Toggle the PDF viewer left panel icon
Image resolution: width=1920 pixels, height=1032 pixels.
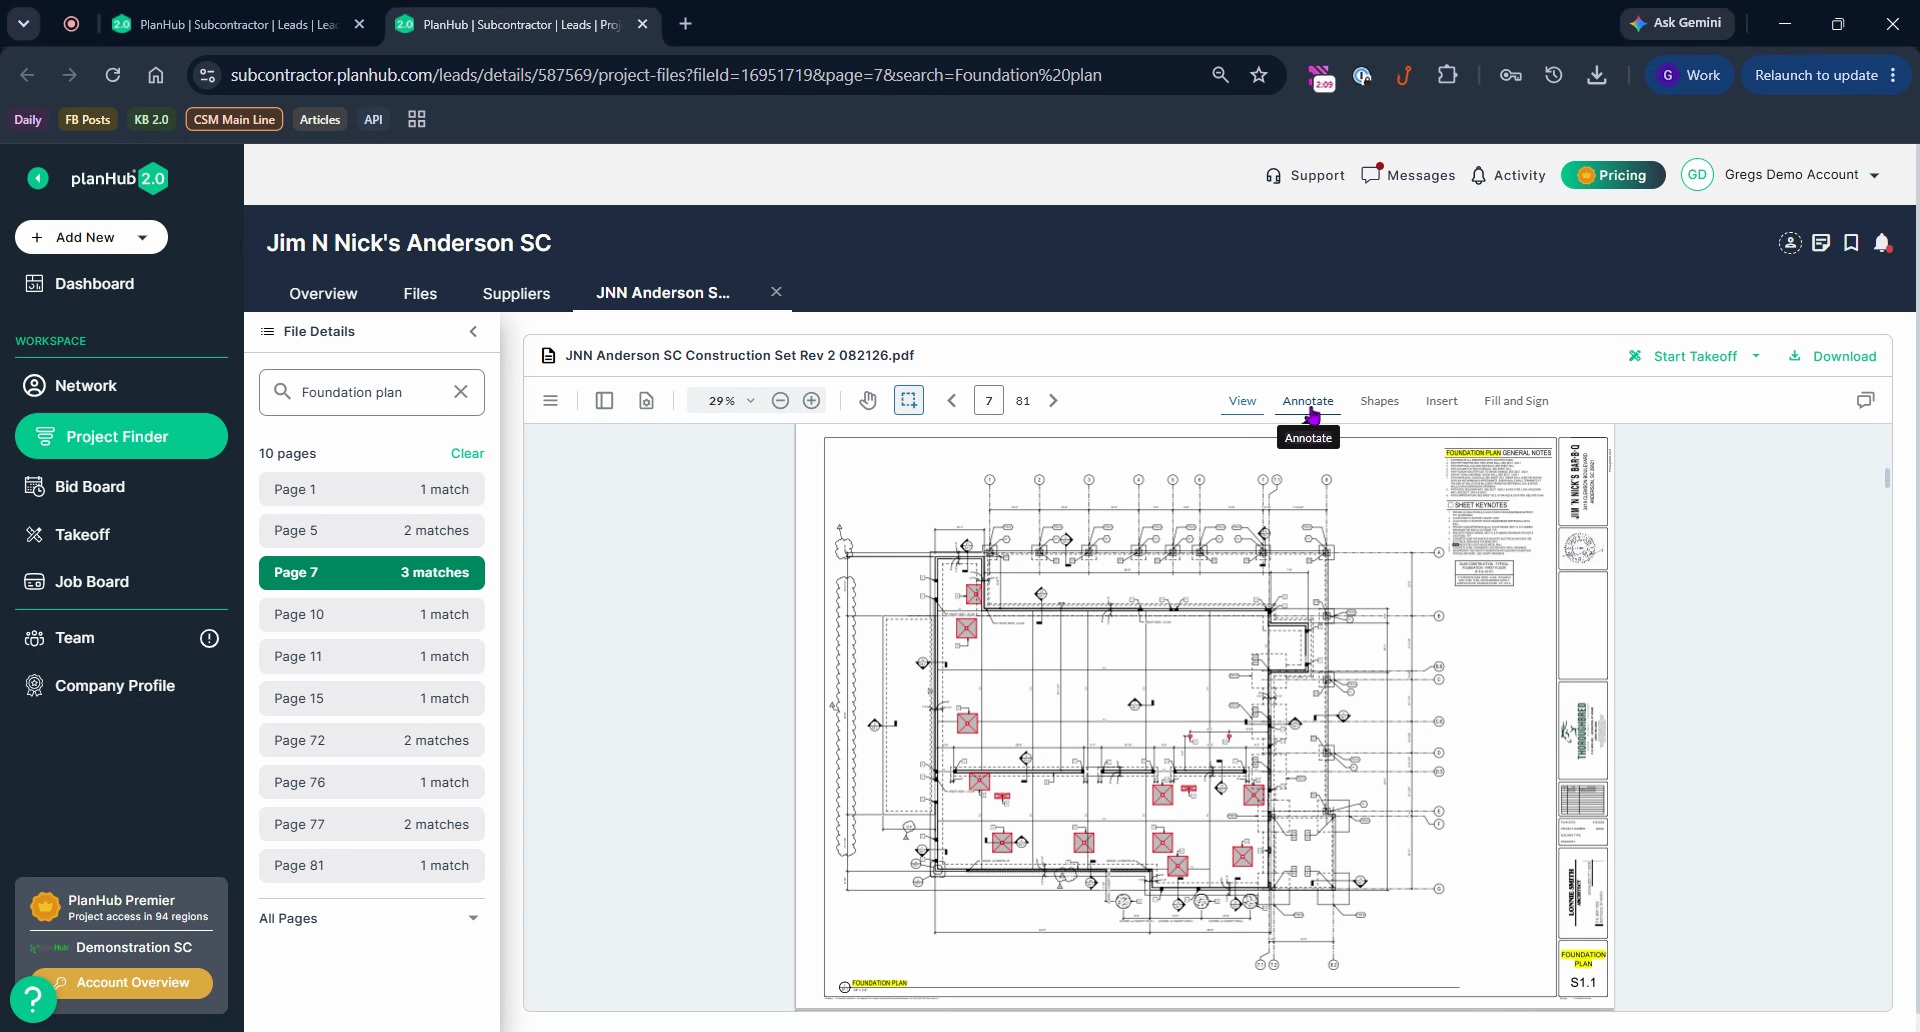click(604, 401)
